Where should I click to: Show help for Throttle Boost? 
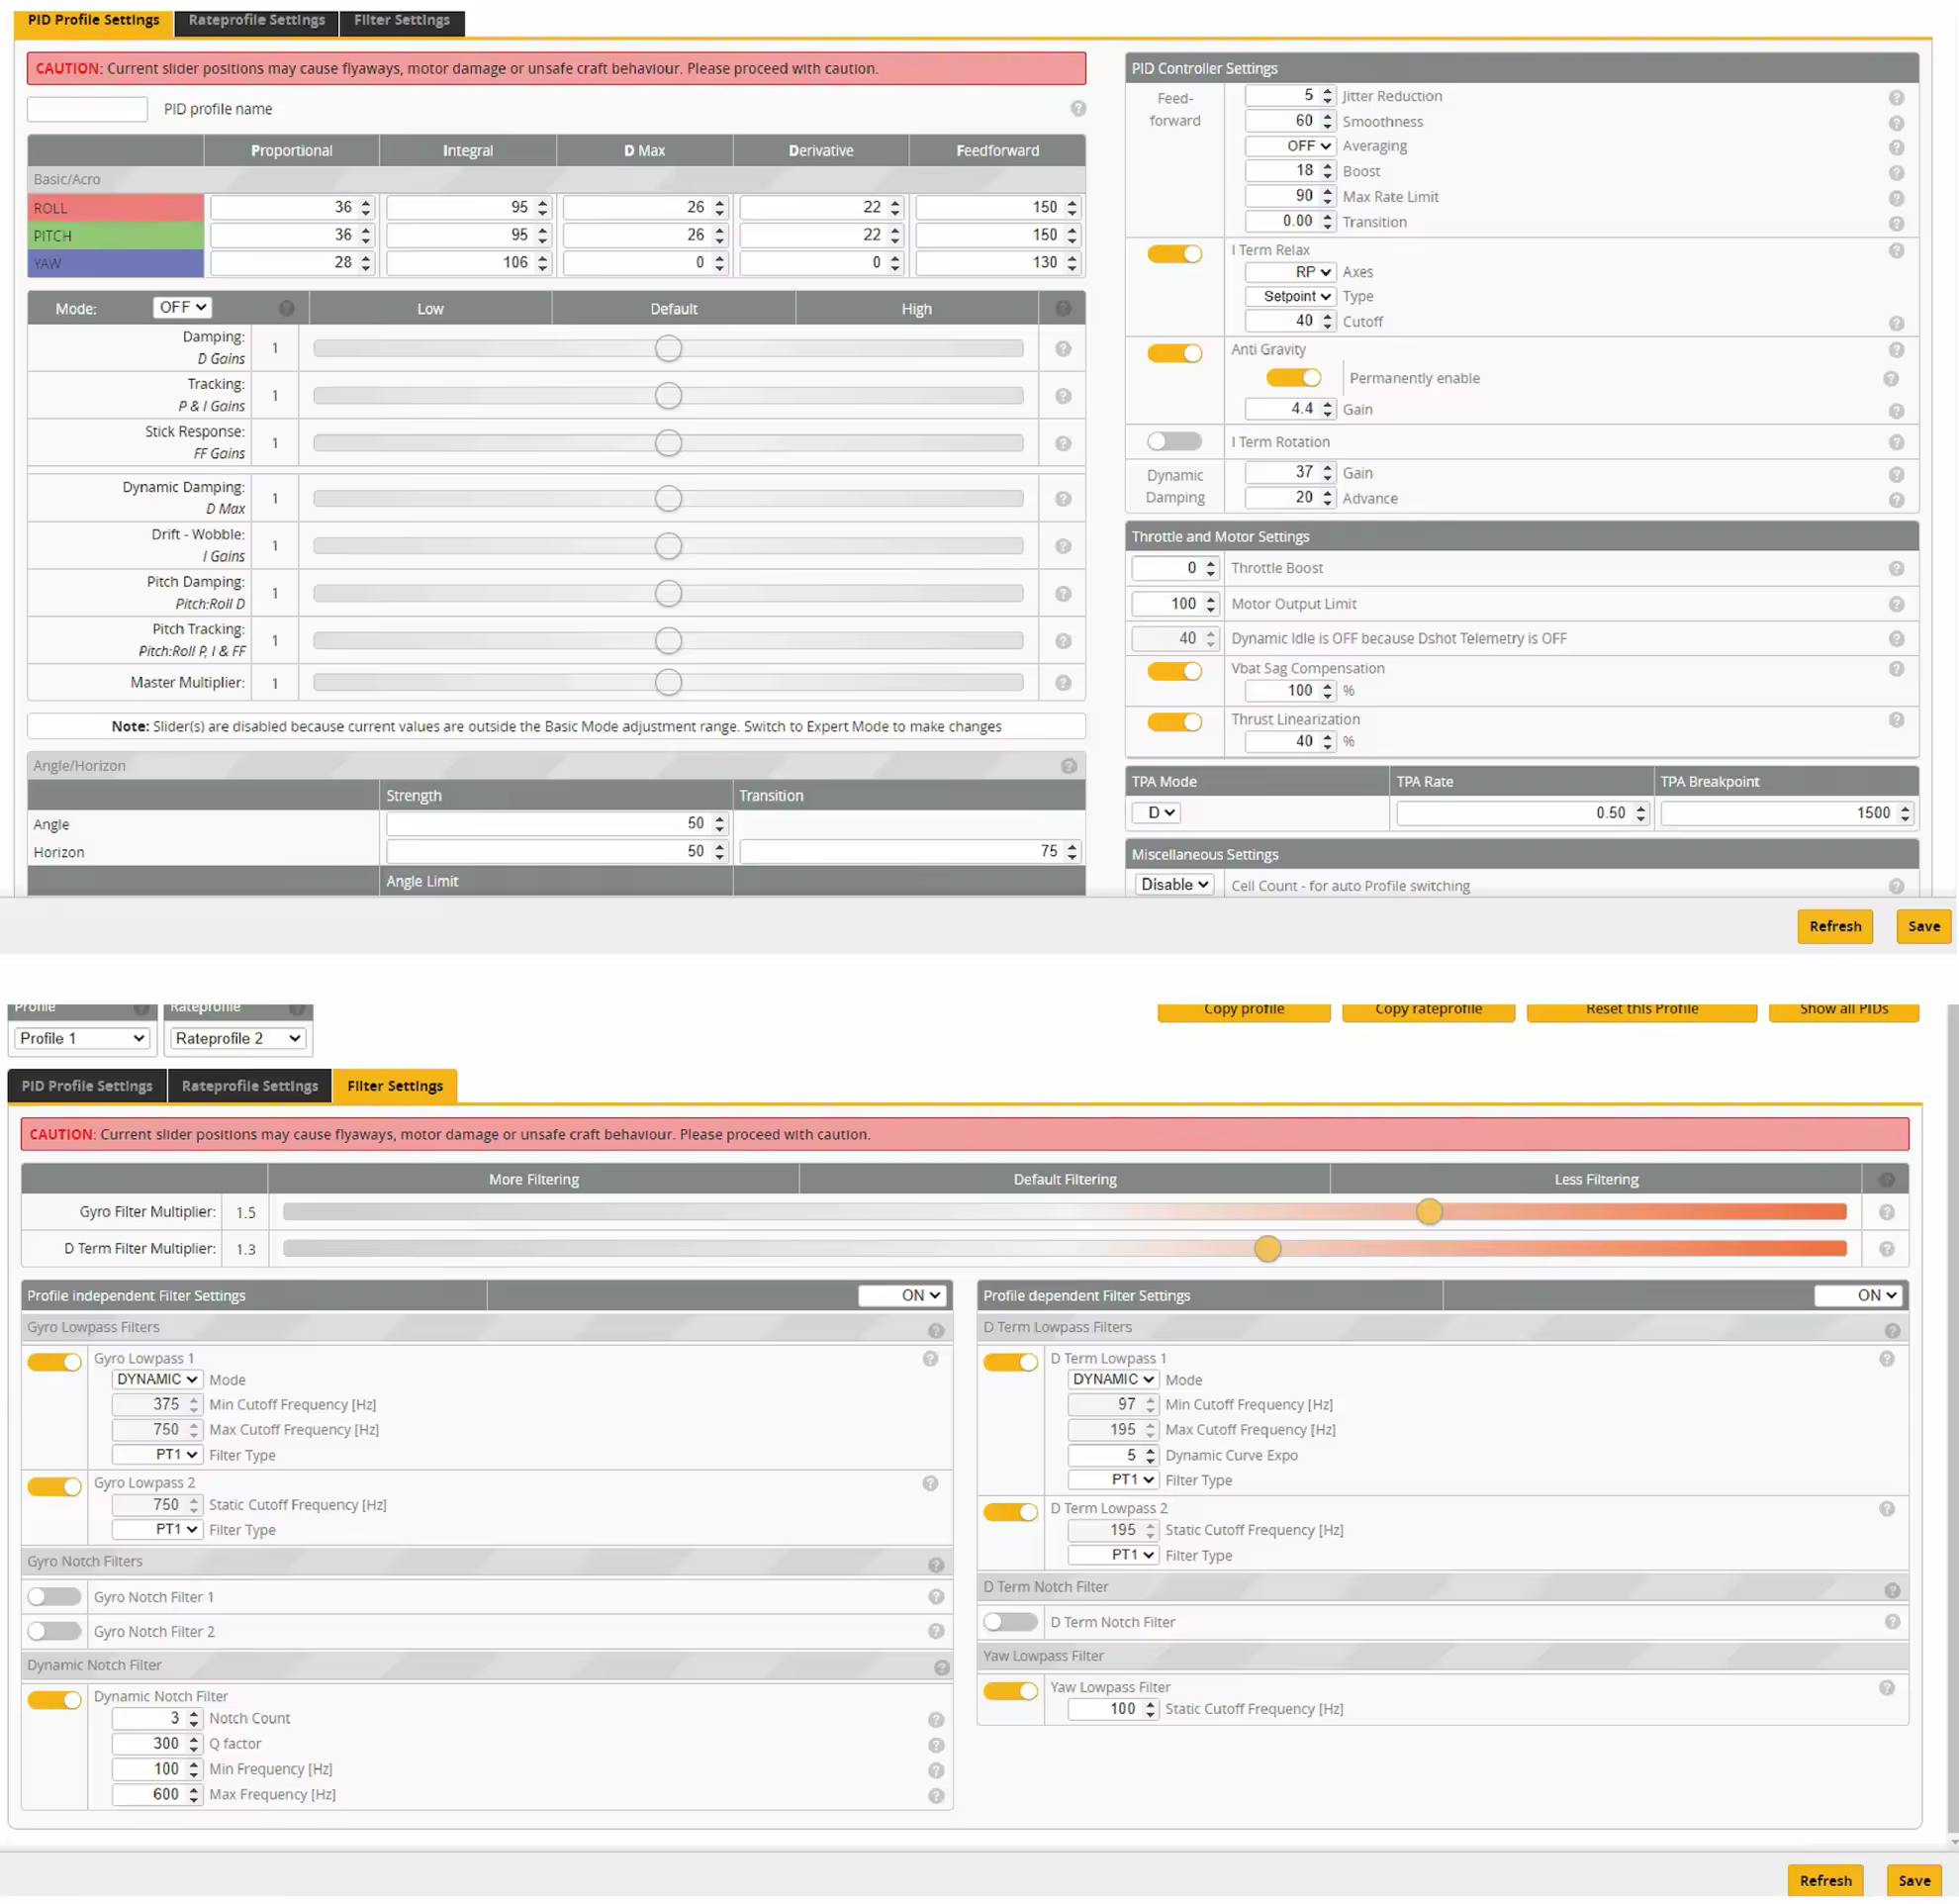pos(1896,568)
